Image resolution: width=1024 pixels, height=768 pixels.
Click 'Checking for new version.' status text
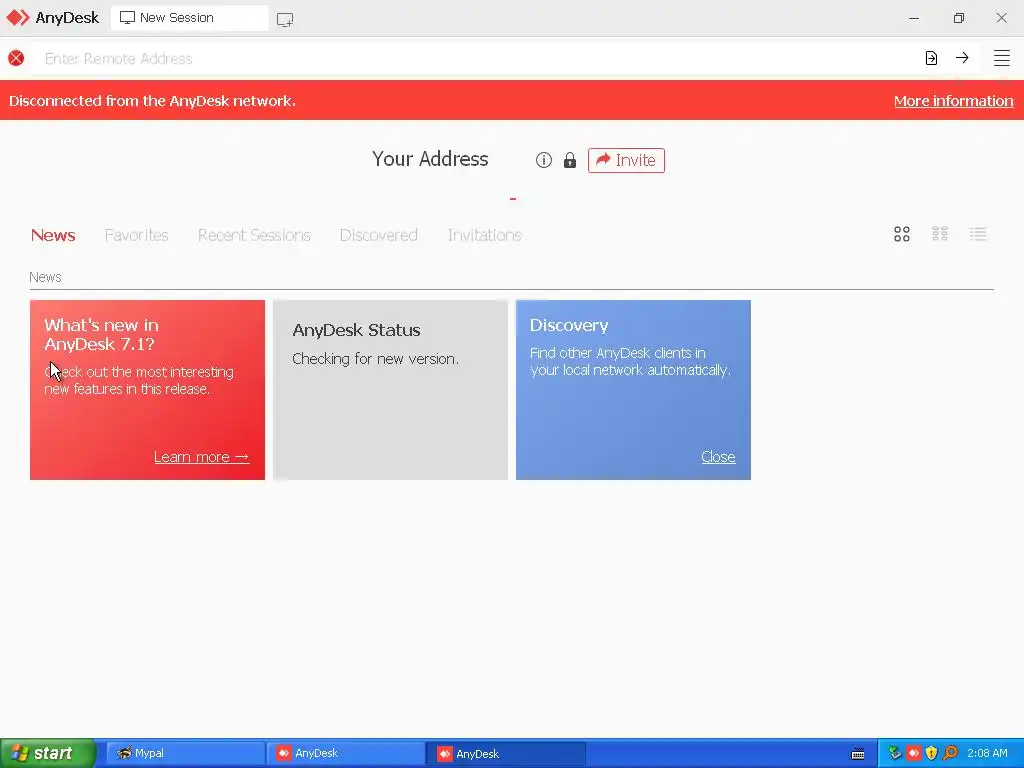[x=376, y=359]
